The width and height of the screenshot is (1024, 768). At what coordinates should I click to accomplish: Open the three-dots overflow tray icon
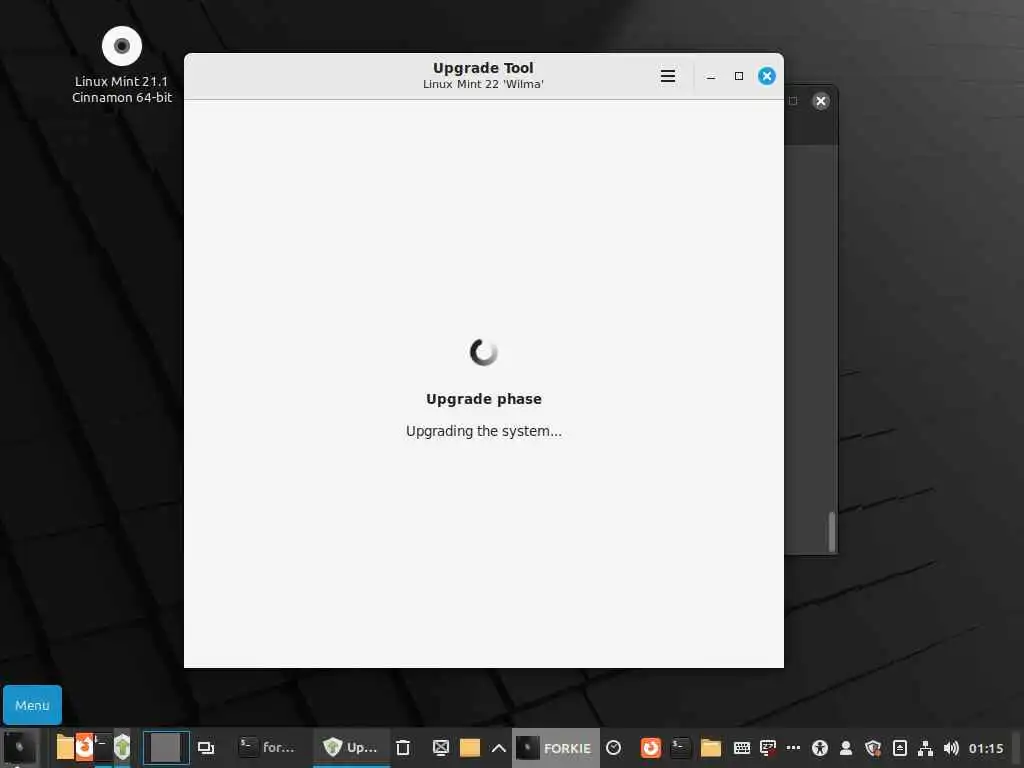tap(793, 748)
